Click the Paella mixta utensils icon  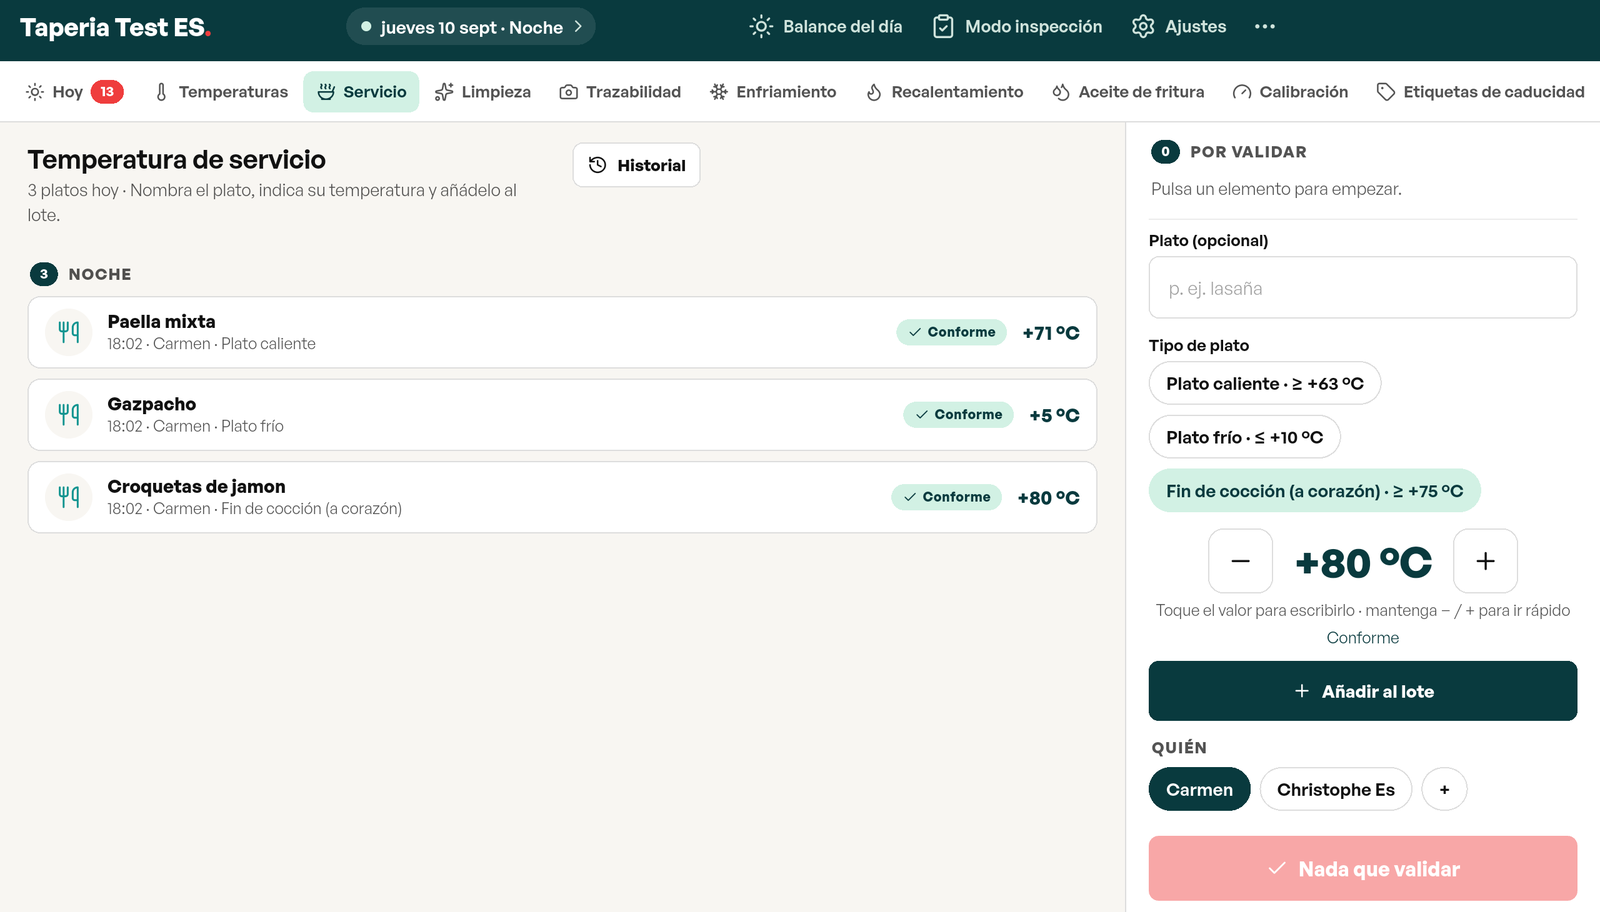[69, 332]
